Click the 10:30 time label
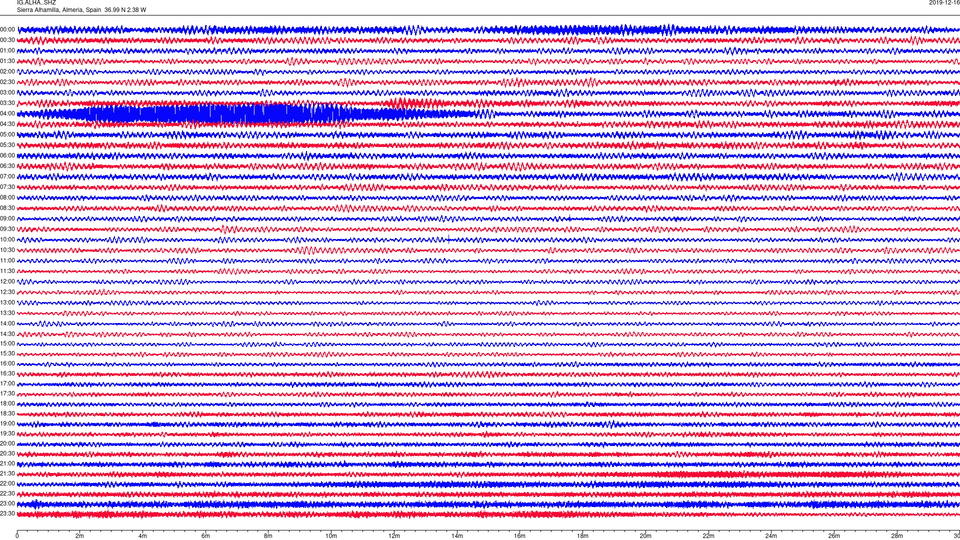960x540 pixels. 7,250
